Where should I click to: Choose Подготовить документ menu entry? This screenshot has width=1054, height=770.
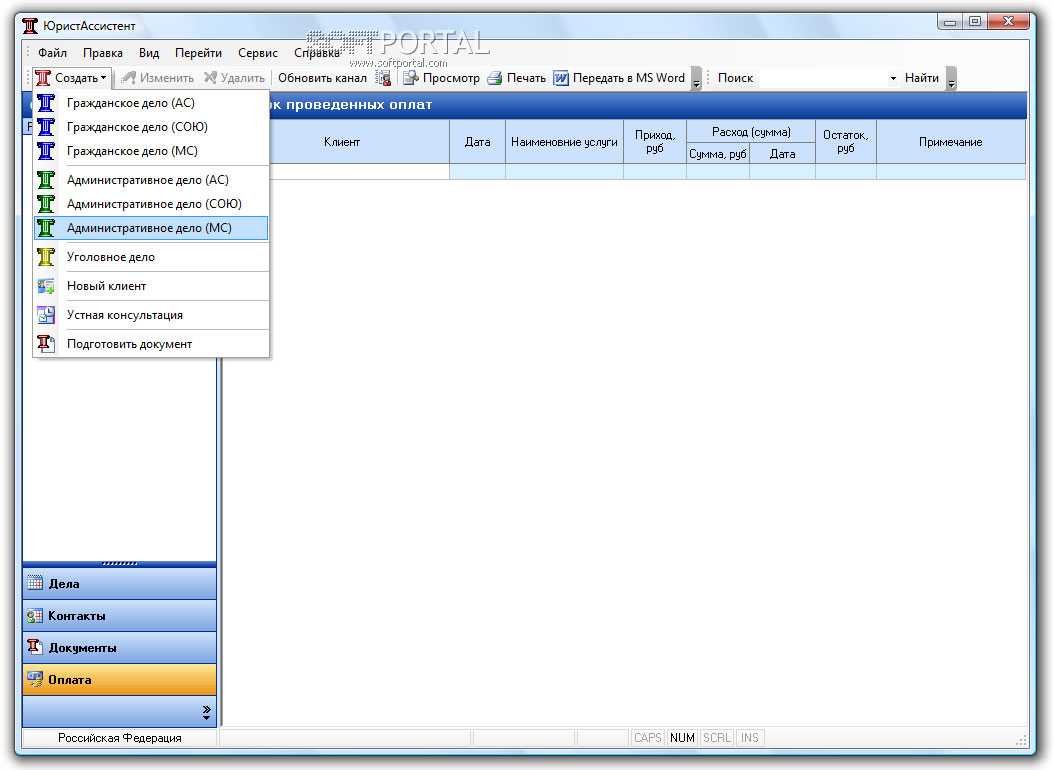pyautogui.click(x=151, y=344)
